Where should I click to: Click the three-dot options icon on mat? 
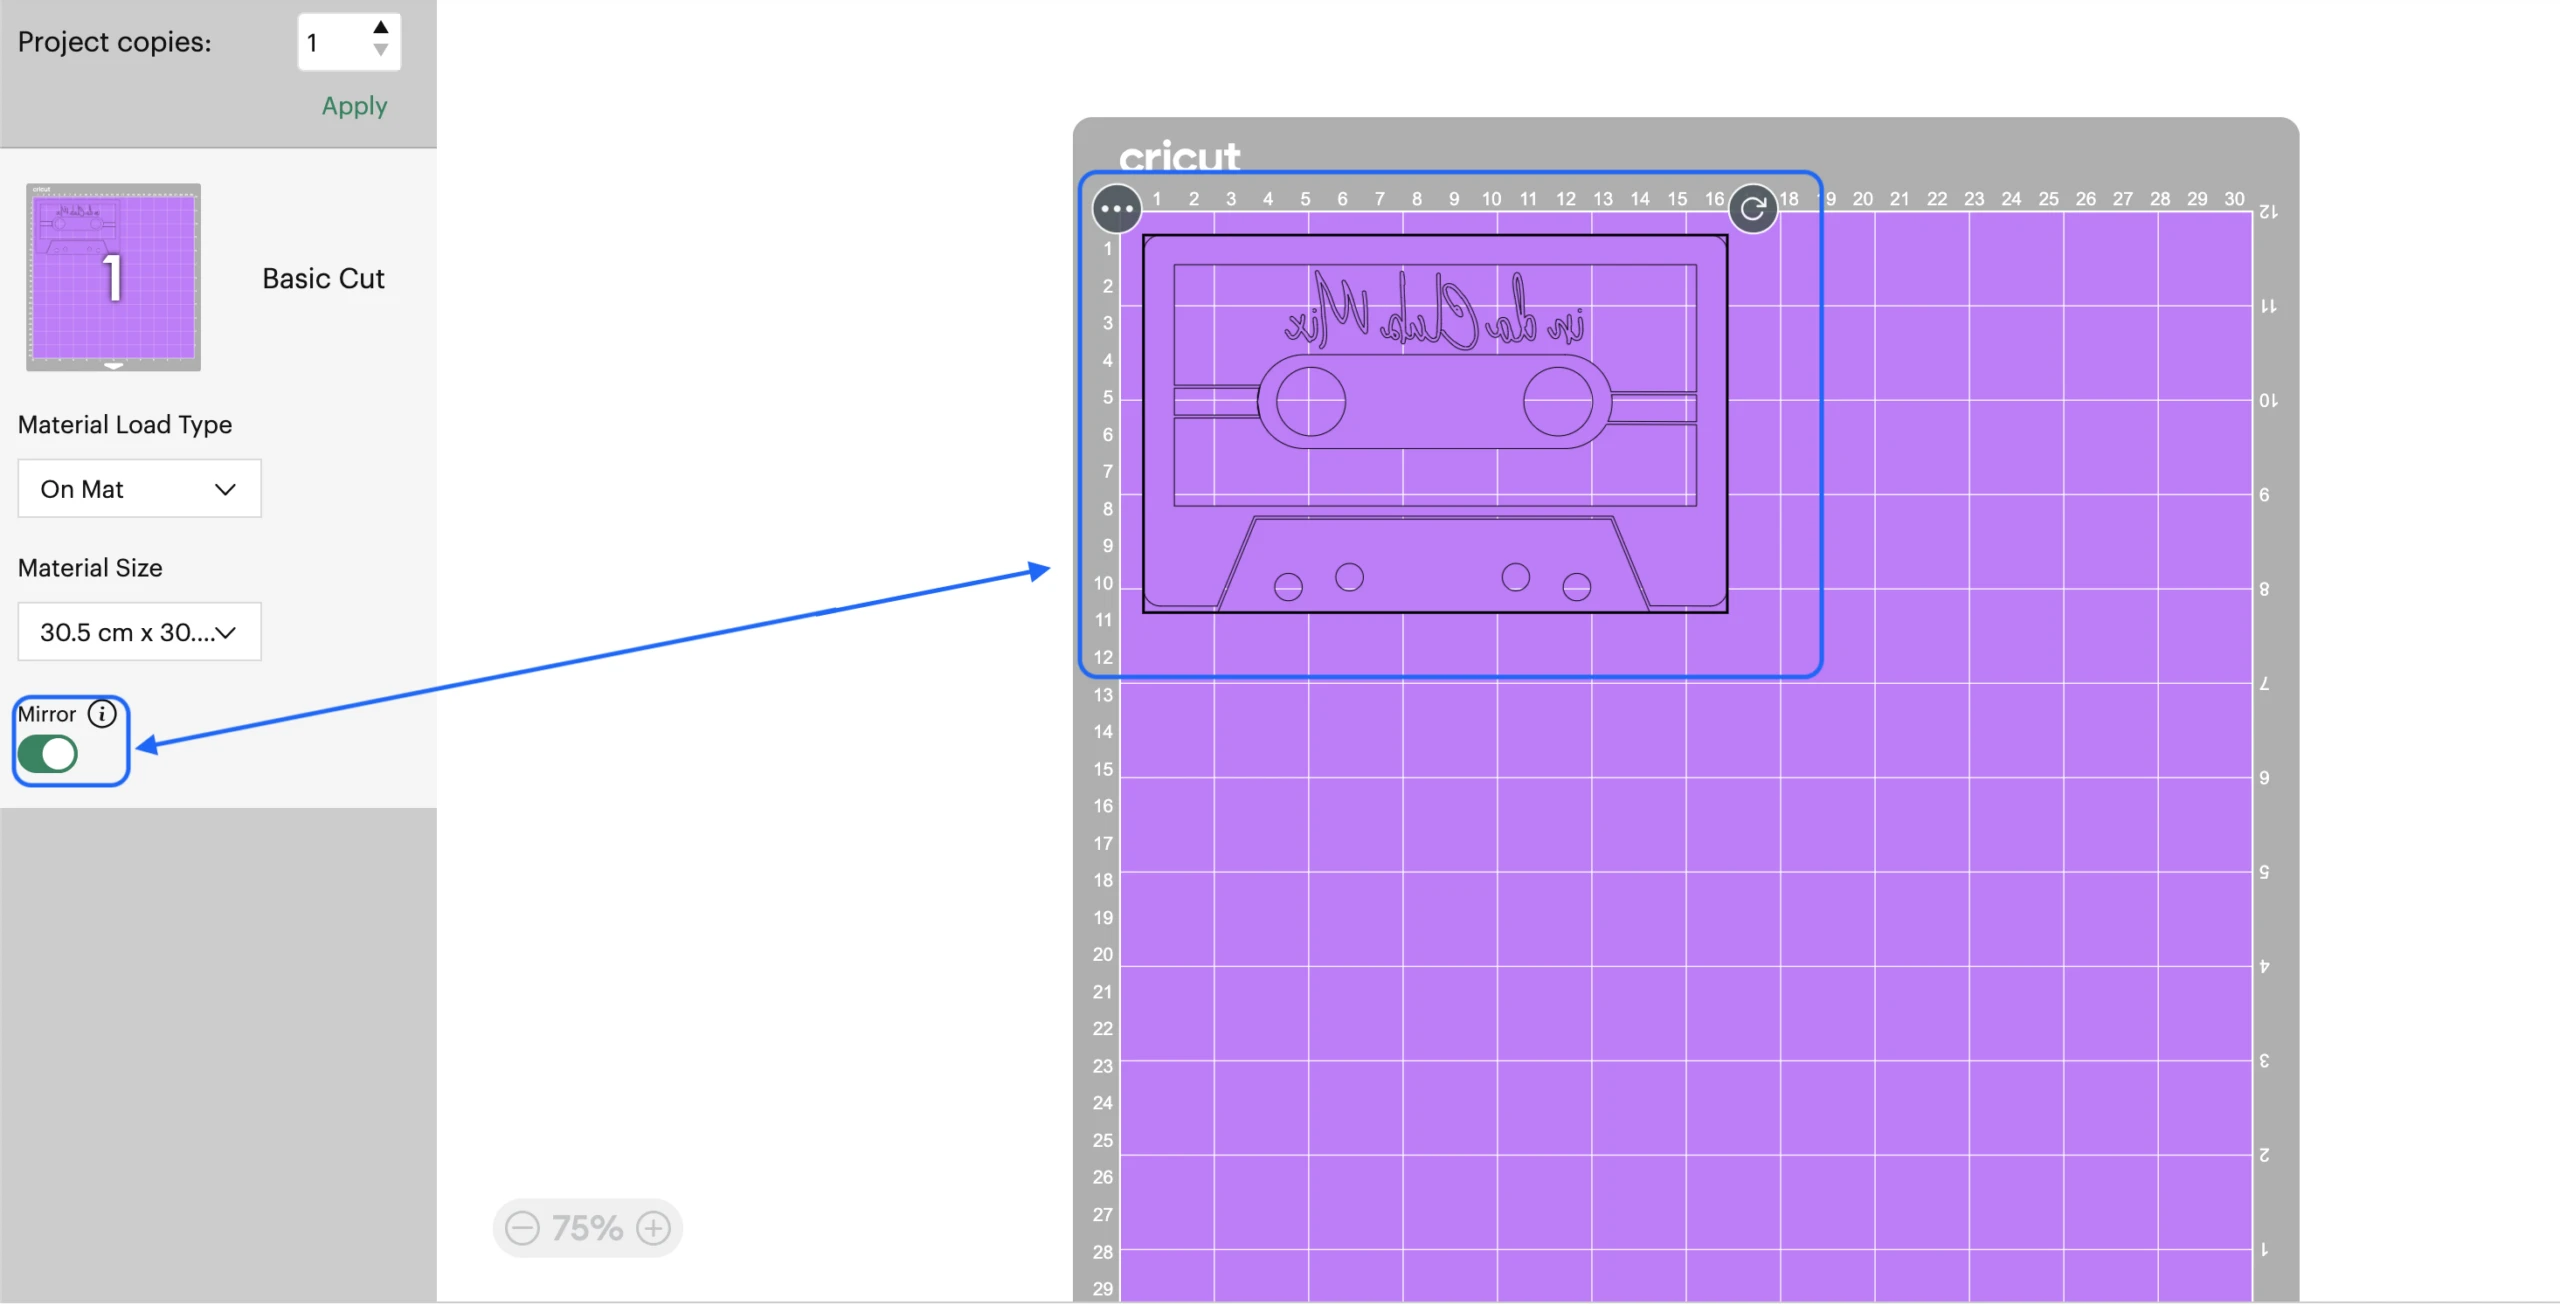coord(1116,209)
